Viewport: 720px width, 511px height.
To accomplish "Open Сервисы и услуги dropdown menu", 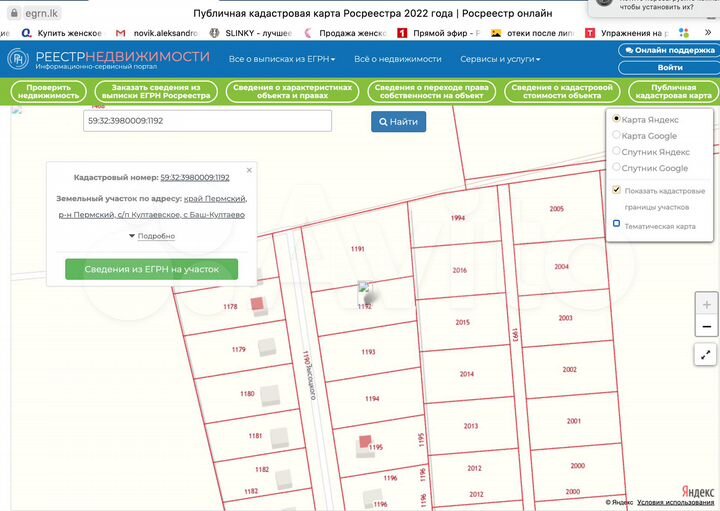I will (500, 60).
